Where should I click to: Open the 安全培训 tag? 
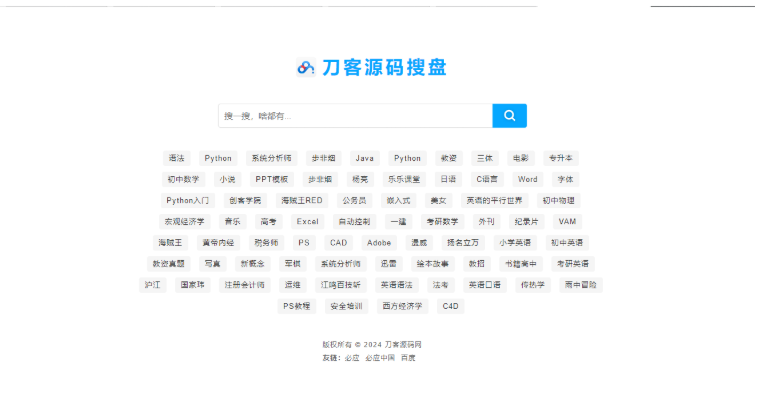[x=346, y=306]
